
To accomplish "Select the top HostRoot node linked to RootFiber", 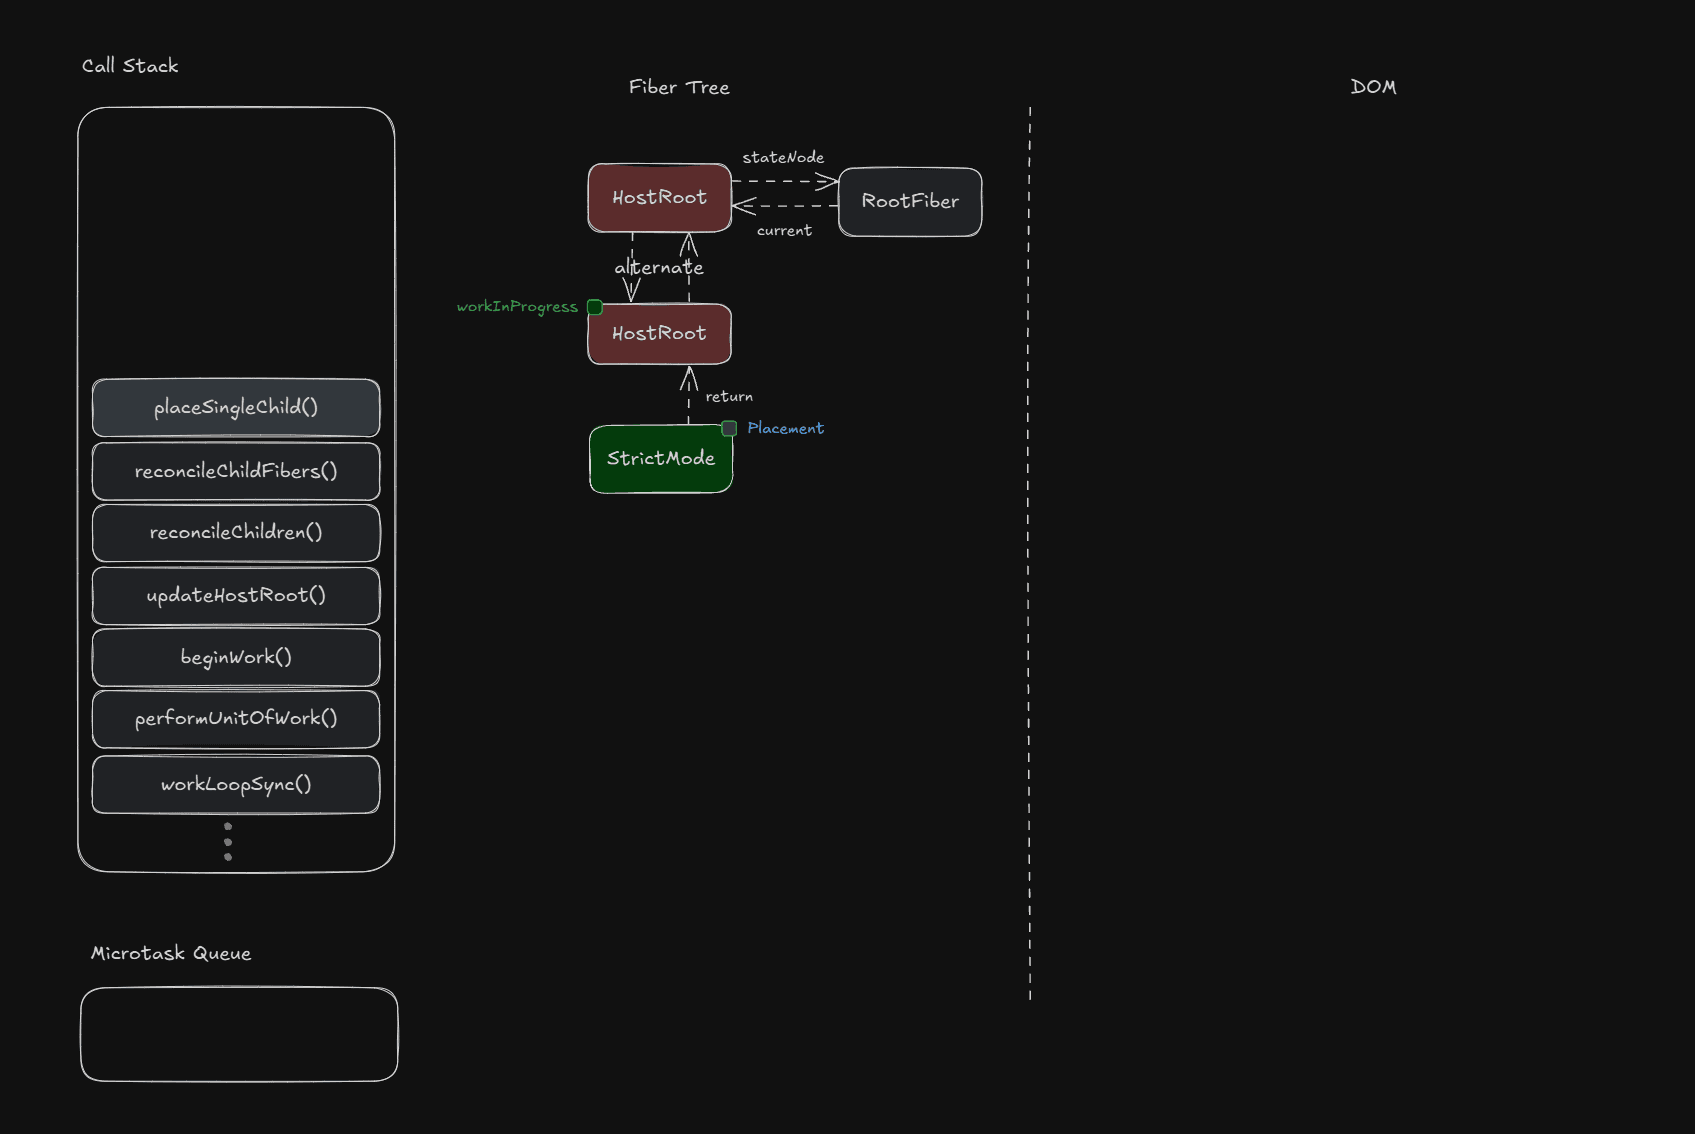I will click(x=659, y=198).
